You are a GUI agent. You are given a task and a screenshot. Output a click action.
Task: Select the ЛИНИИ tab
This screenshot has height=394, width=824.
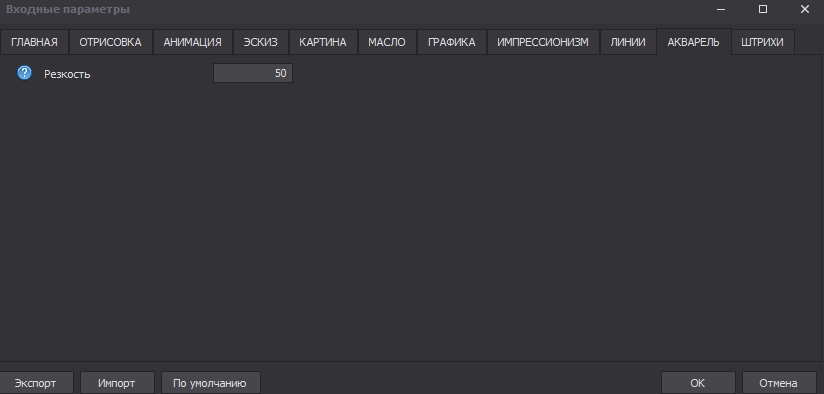(628, 42)
